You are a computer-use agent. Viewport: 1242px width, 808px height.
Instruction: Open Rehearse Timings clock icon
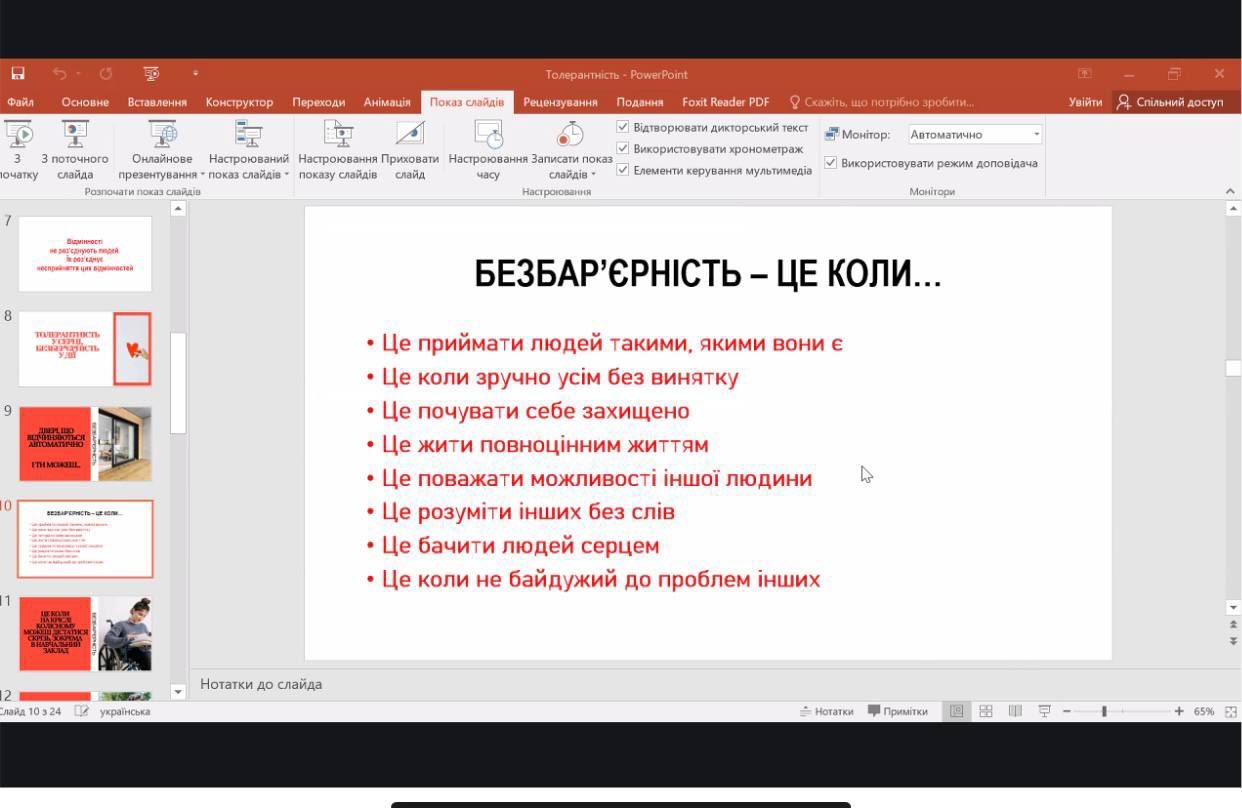[x=488, y=134]
